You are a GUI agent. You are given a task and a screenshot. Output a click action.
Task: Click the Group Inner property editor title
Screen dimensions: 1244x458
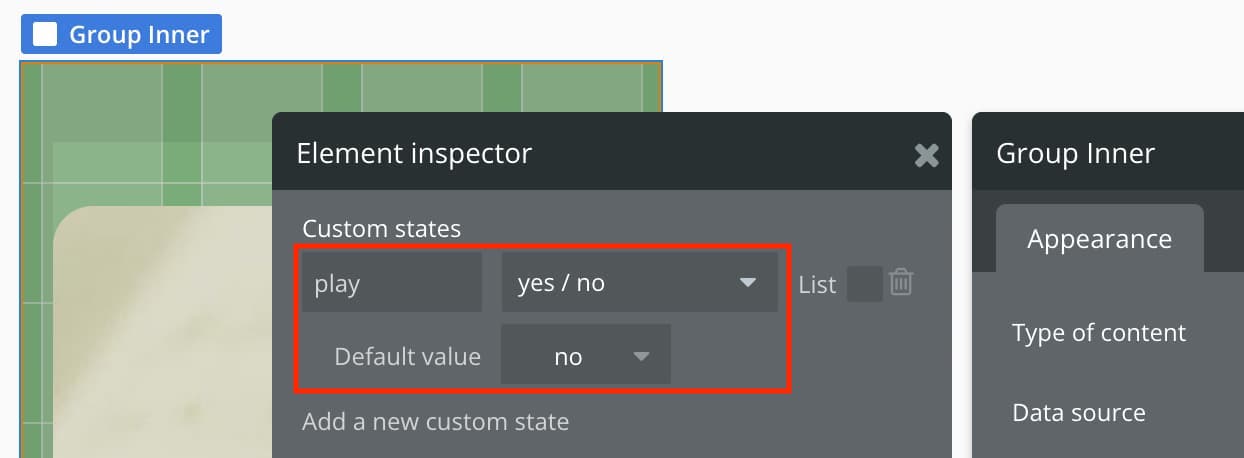pos(1075,153)
